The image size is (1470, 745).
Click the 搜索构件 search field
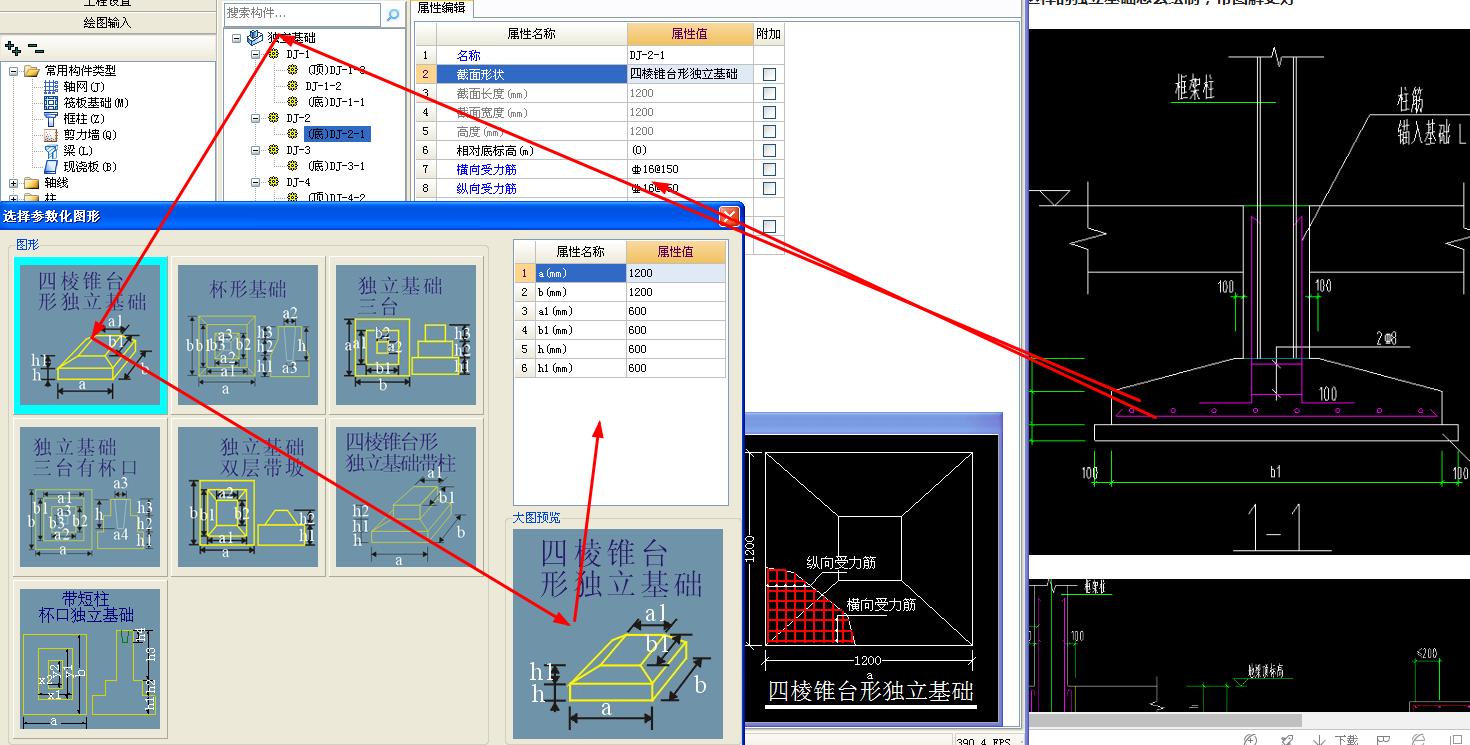coord(302,14)
